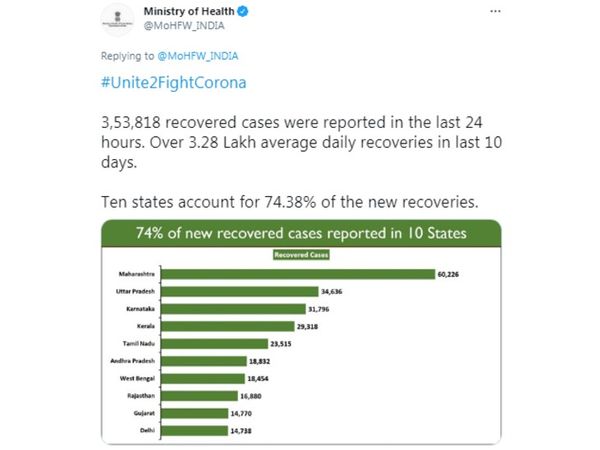
Task: Open the Ministry of Health display name
Action: pos(189,11)
